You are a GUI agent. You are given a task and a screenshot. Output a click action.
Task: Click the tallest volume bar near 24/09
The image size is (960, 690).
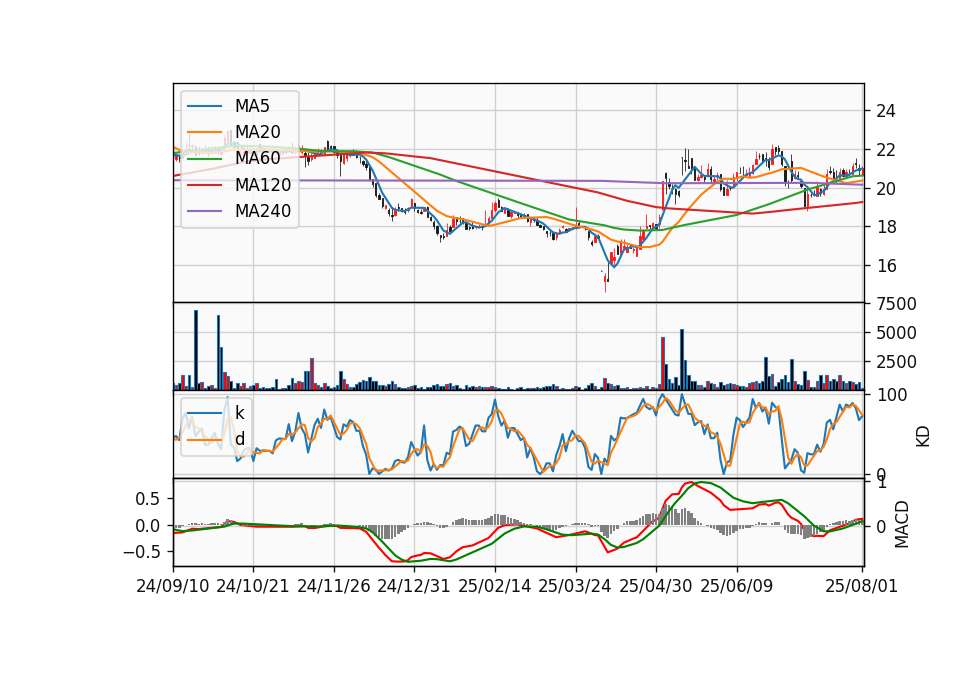196,350
